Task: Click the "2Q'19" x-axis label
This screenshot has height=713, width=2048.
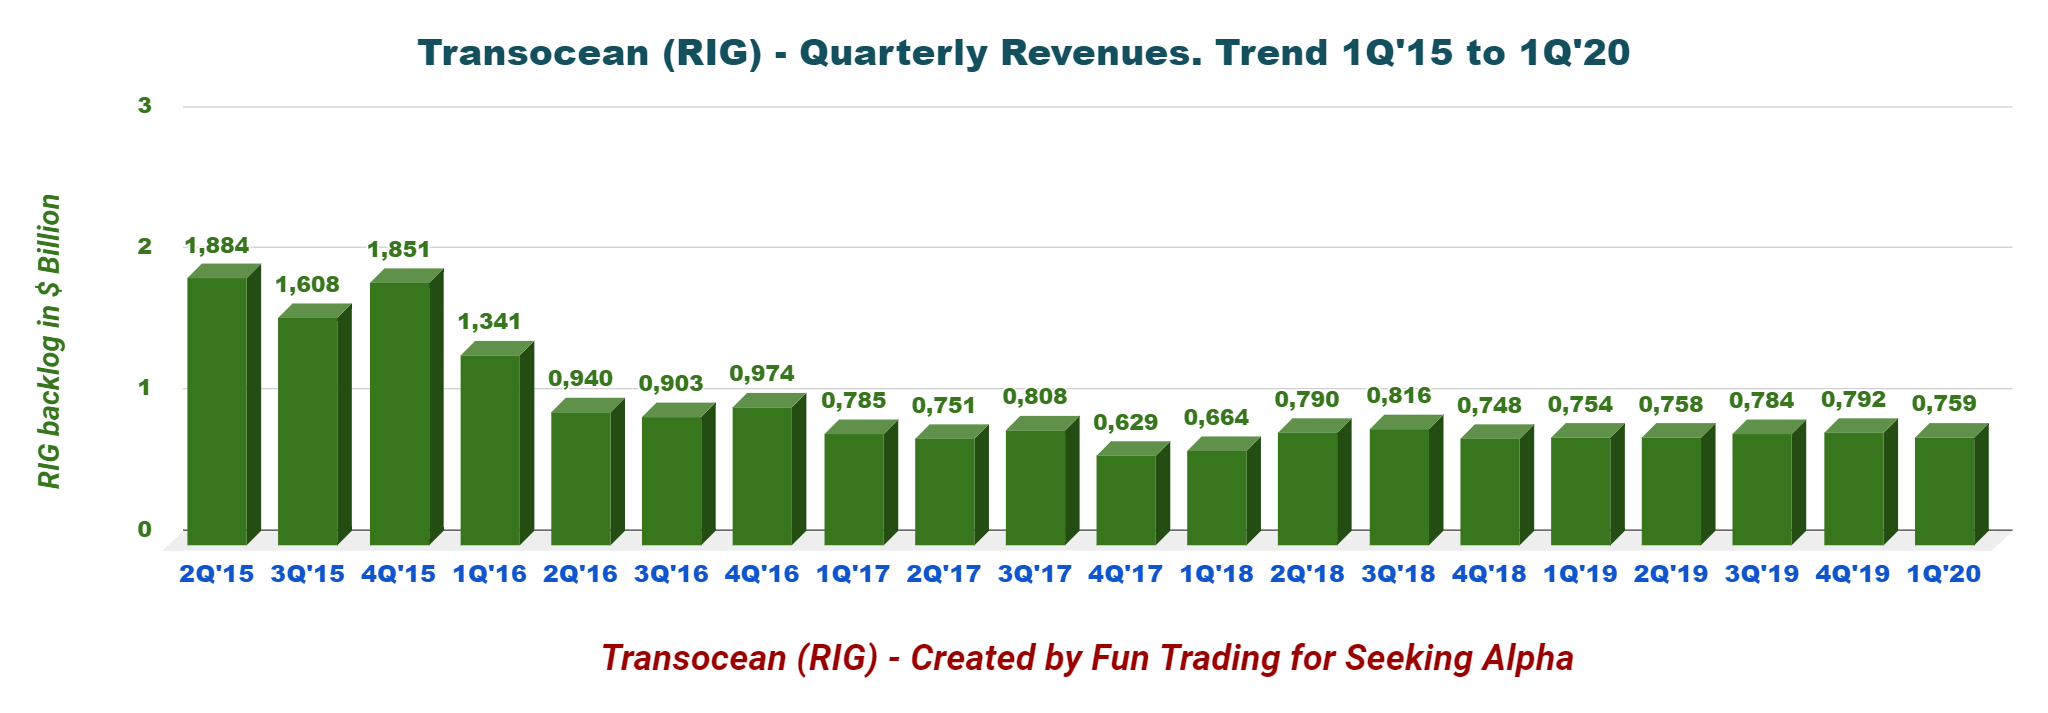Action: (1671, 574)
